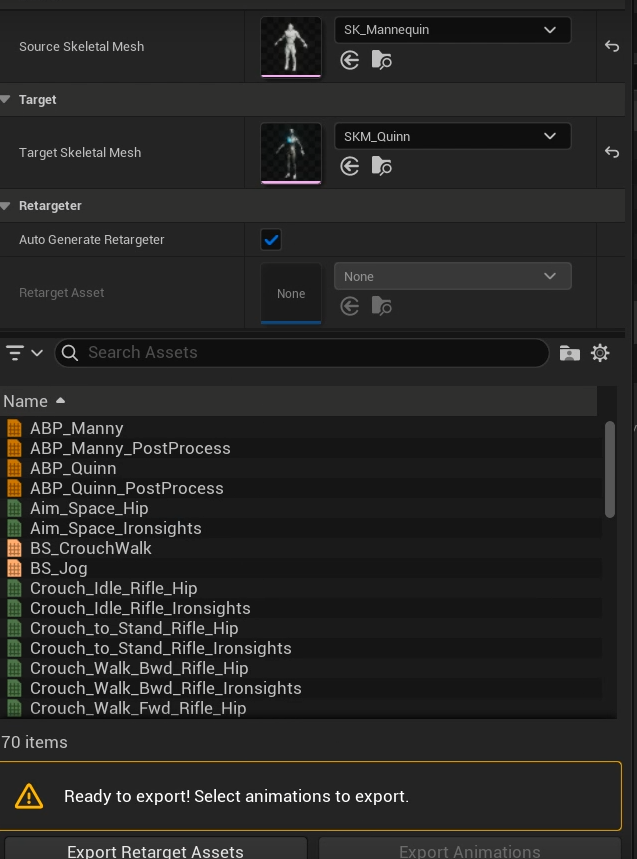Click the warning triangle icon in status box

(x=29, y=796)
